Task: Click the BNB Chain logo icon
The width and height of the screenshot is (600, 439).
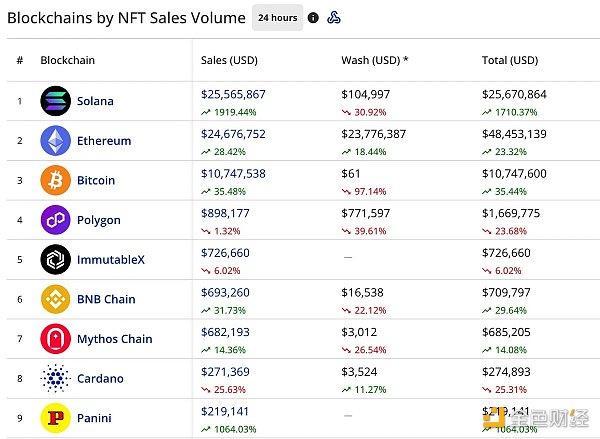Action: tap(55, 299)
